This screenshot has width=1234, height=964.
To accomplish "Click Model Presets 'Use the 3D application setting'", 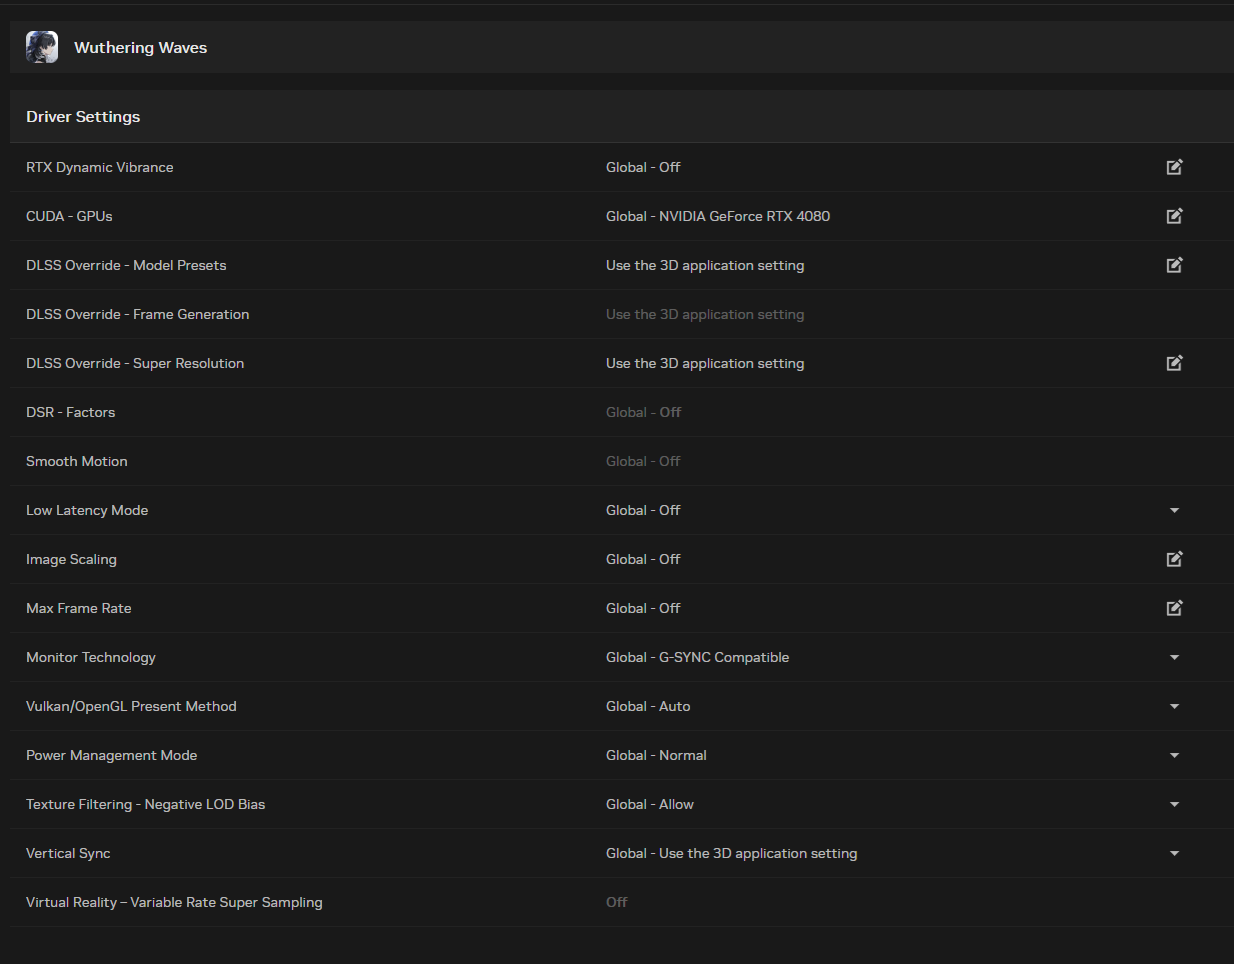I will coord(705,265).
